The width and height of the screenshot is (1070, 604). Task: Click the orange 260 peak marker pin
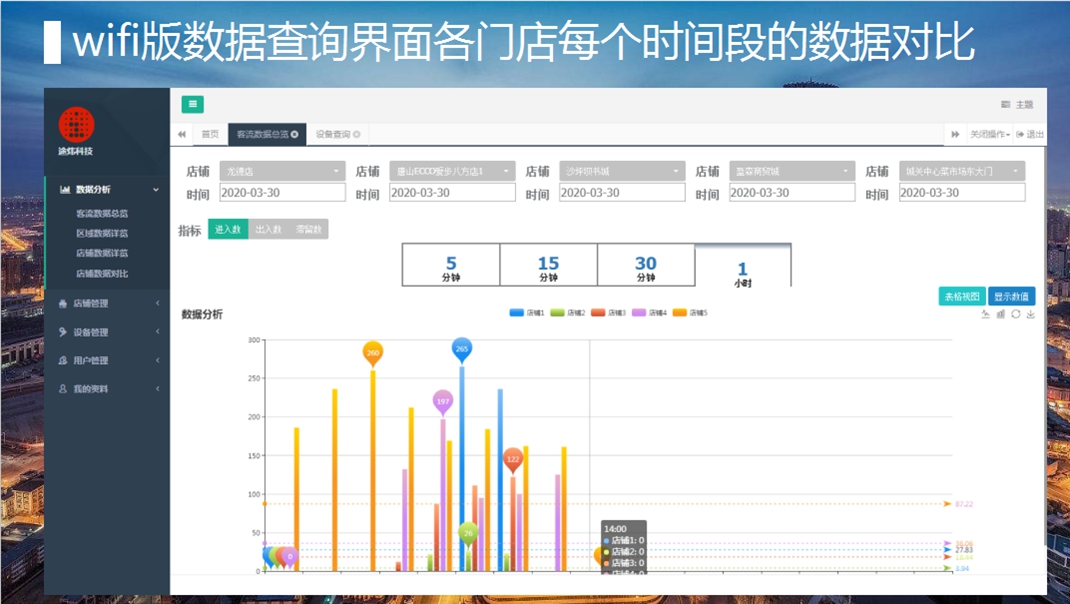click(373, 354)
